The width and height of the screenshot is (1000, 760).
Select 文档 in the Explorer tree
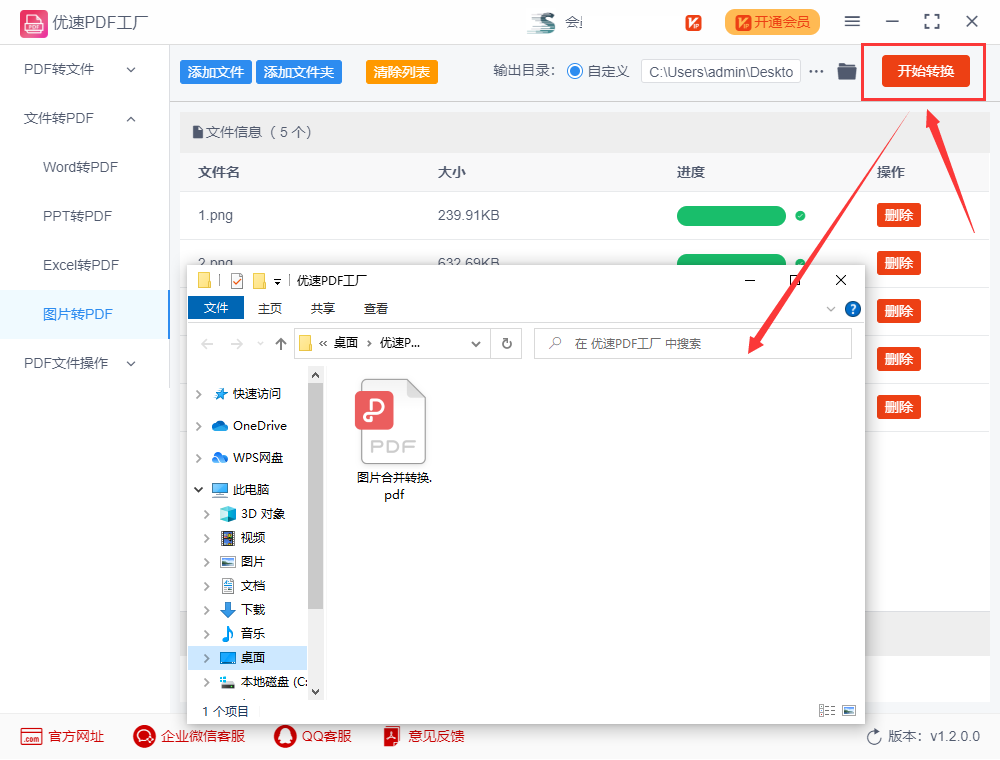click(253, 586)
